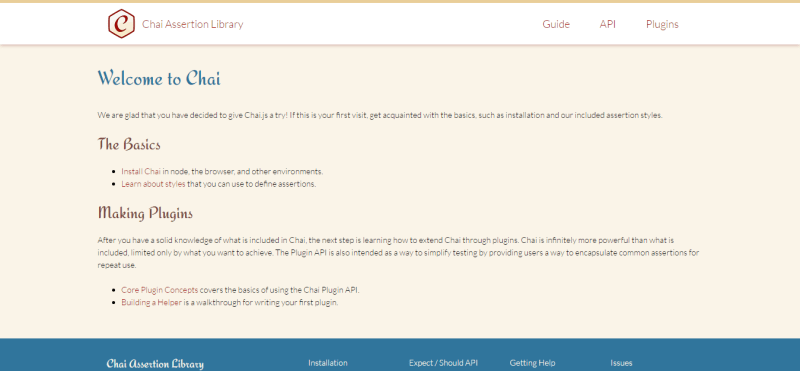
Task: Open the Guide navigation item
Action: tap(556, 24)
